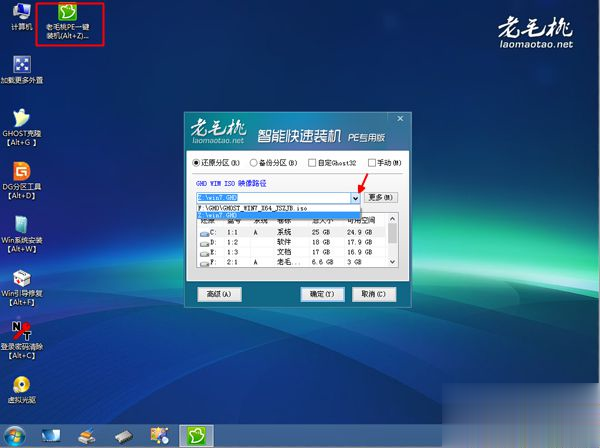Launch the GHOST克隆 desktop shortcut
This screenshot has width=600, height=448.
[20, 122]
